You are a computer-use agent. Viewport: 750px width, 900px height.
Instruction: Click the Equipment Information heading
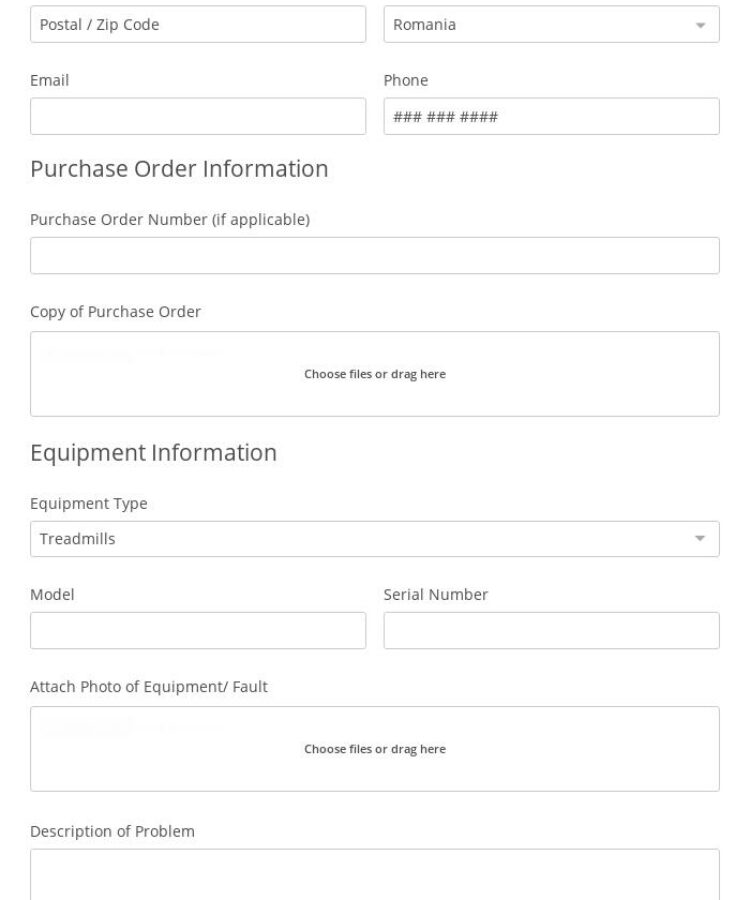[154, 452]
